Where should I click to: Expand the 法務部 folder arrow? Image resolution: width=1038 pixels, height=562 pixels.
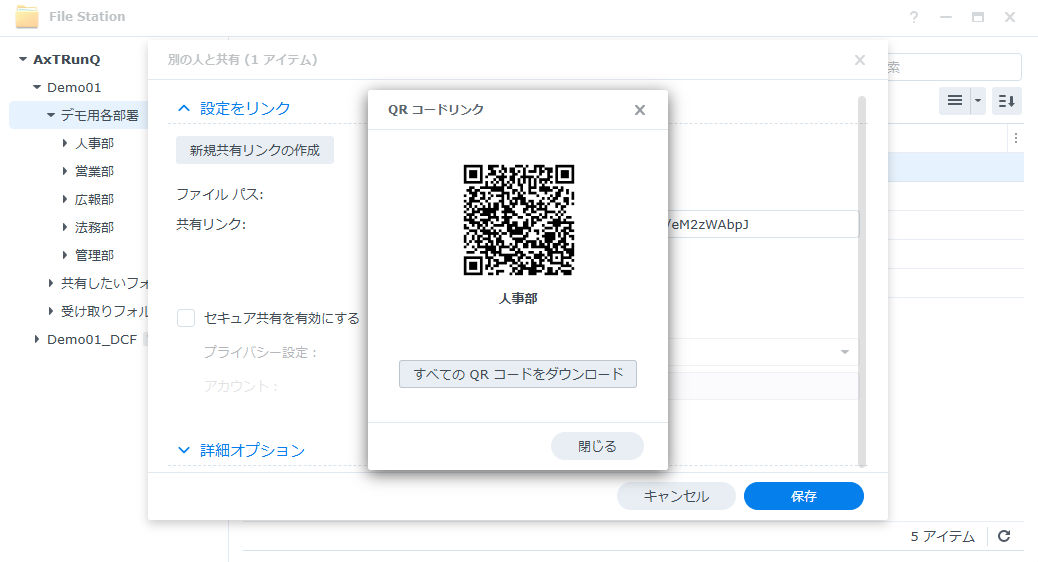point(65,227)
